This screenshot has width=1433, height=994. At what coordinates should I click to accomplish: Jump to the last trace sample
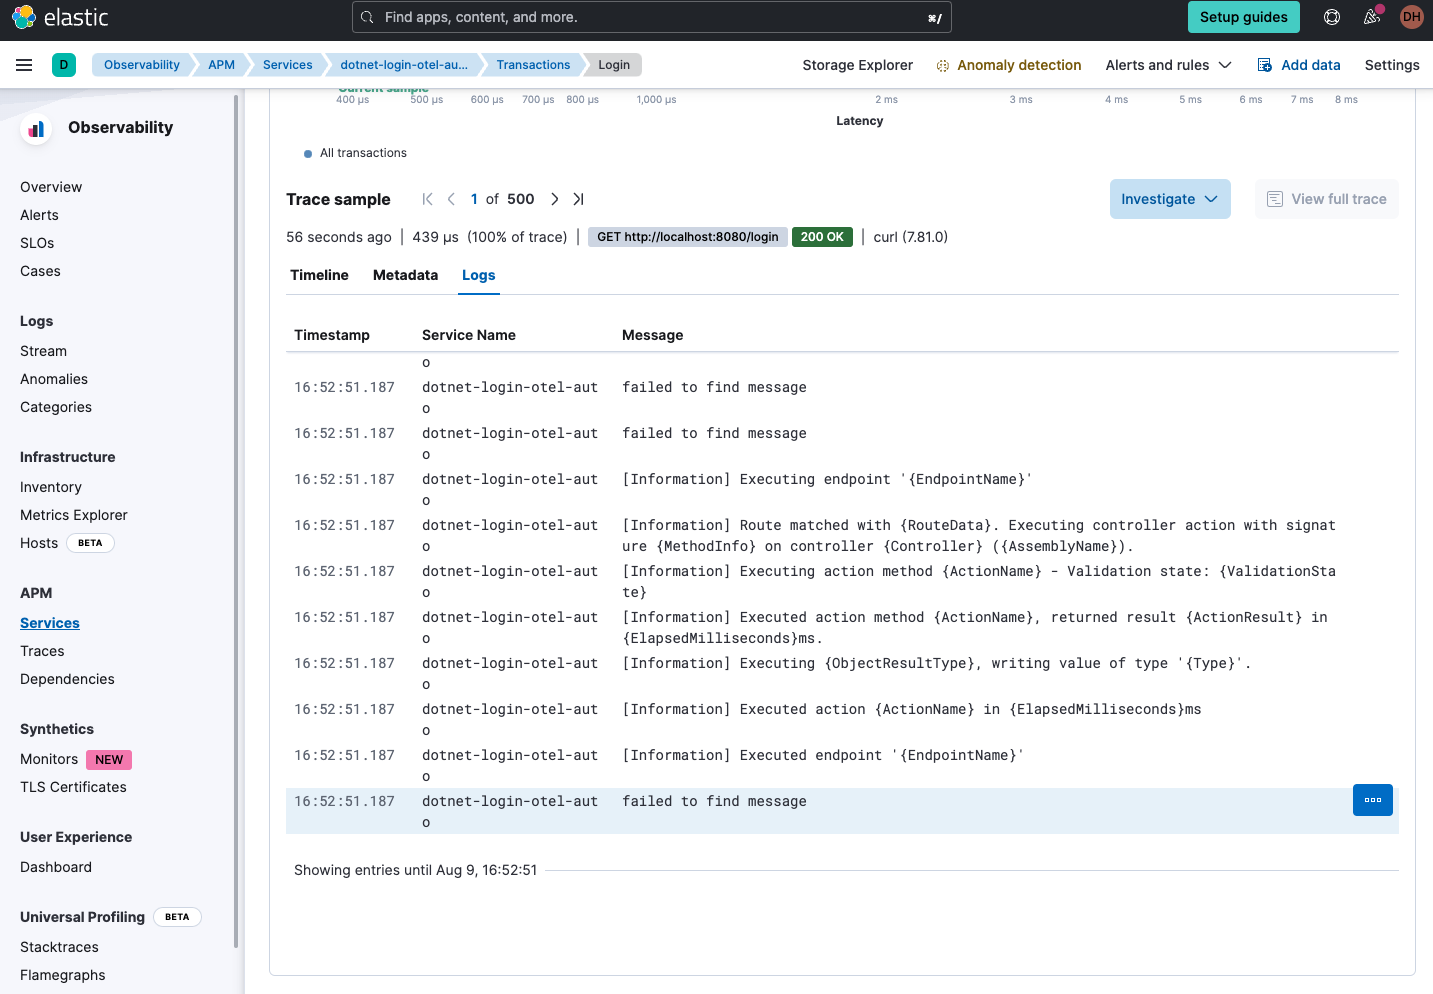(x=578, y=199)
